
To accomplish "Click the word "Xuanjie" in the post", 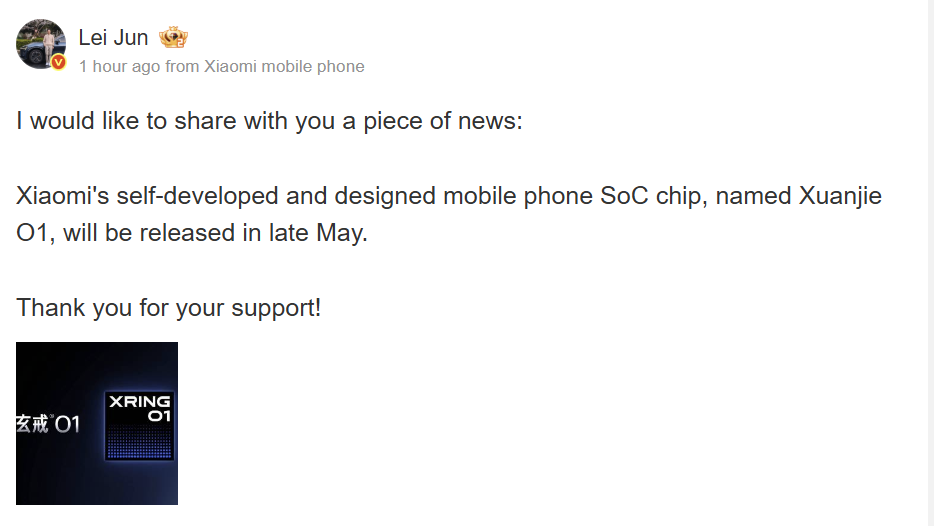I will (840, 196).
